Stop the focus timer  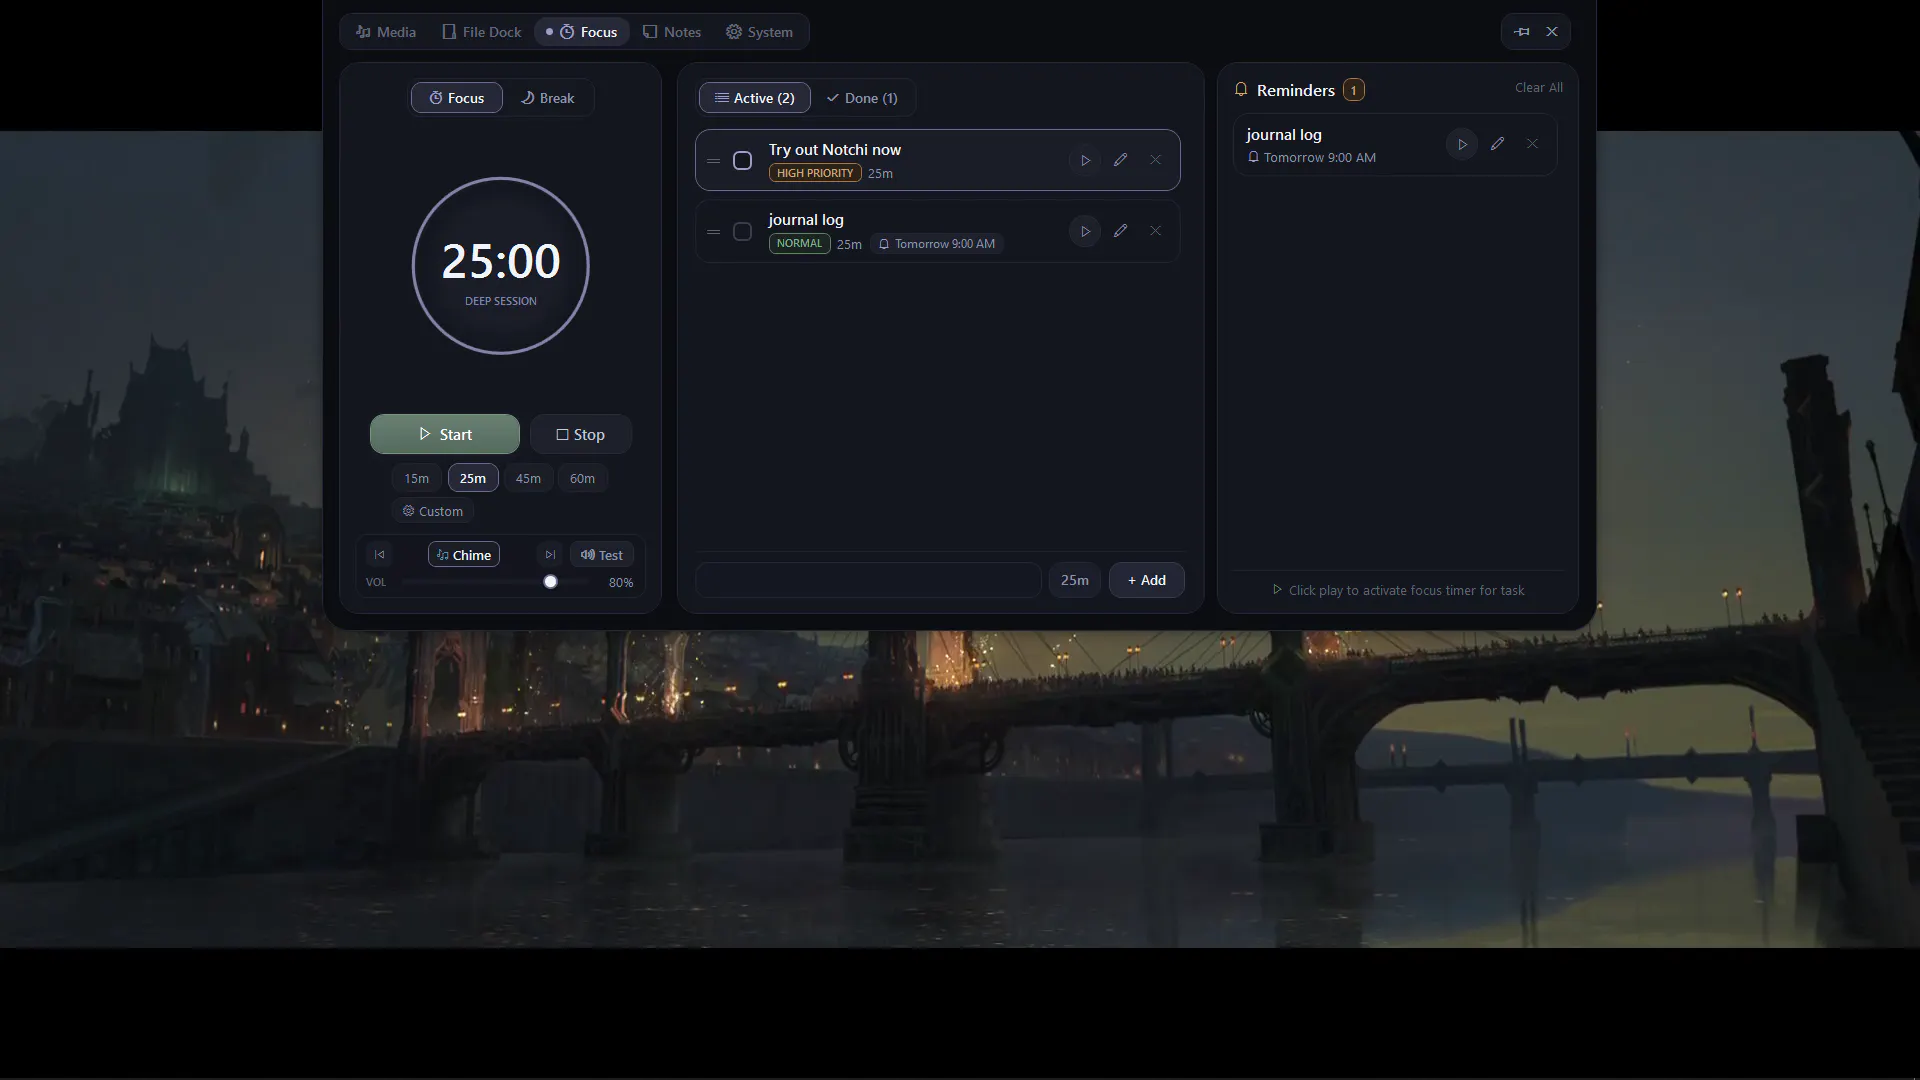(581, 434)
